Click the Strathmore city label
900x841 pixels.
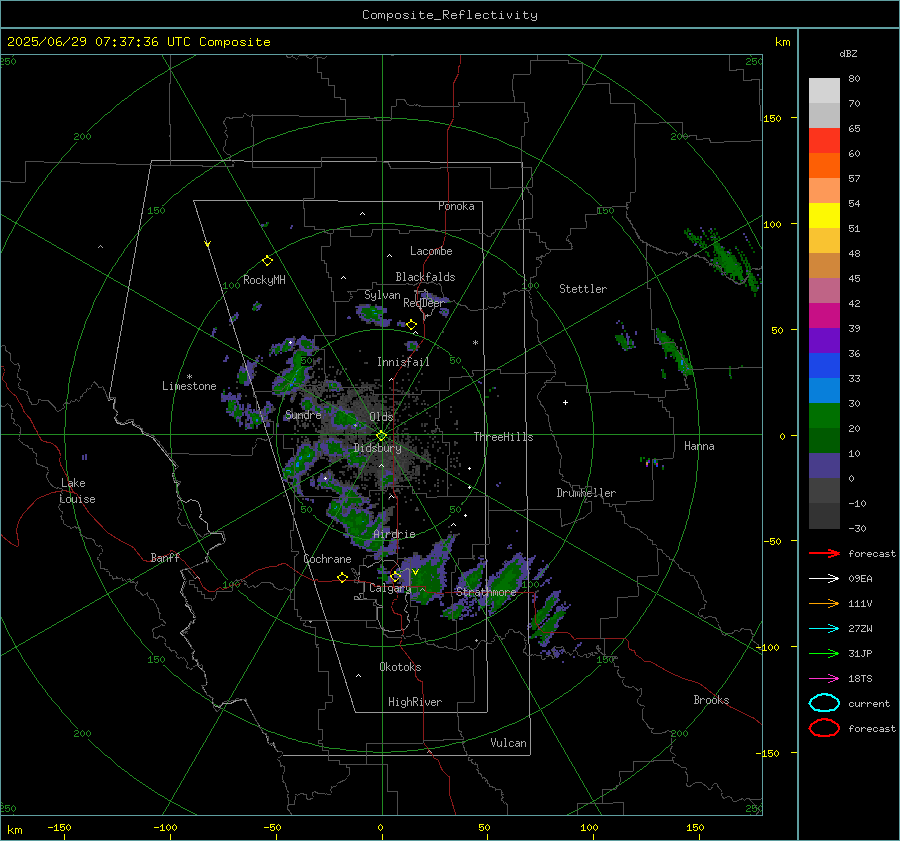click(486, 591)
